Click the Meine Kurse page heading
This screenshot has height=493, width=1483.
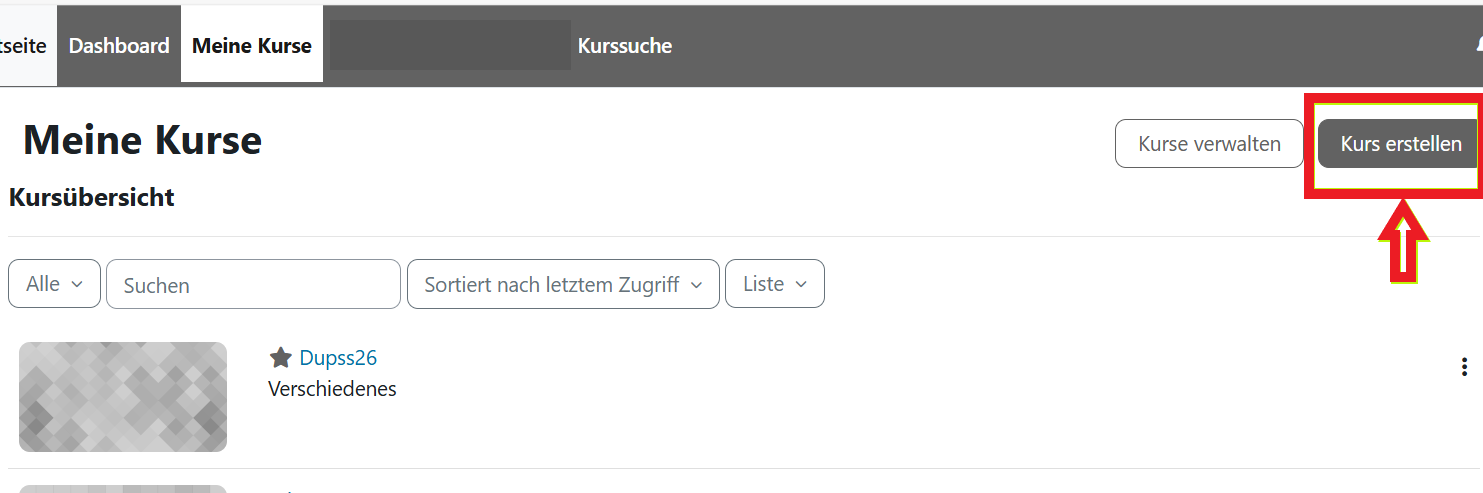(142, 141)
